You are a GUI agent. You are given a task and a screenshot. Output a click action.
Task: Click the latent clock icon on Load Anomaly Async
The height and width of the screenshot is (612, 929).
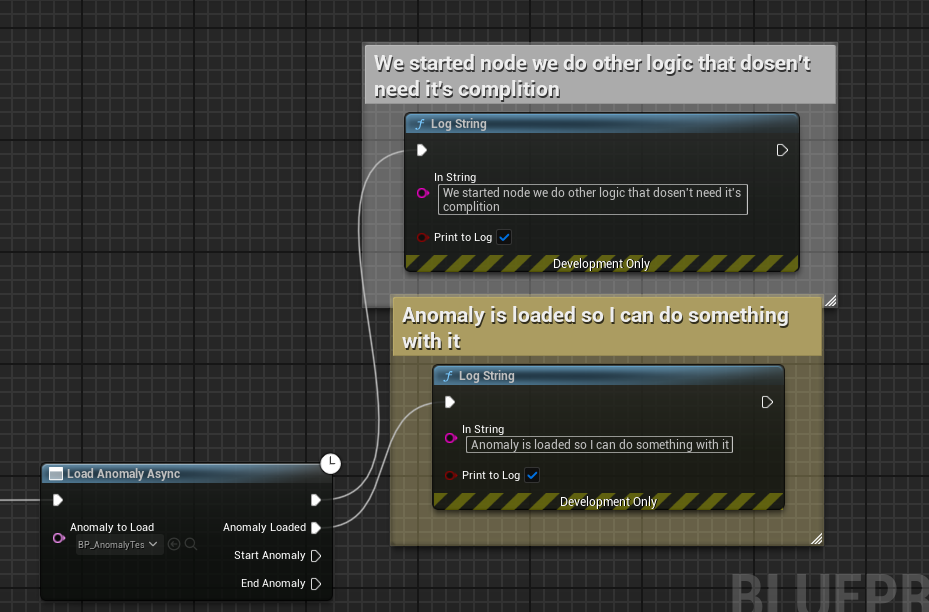point(330,463)
